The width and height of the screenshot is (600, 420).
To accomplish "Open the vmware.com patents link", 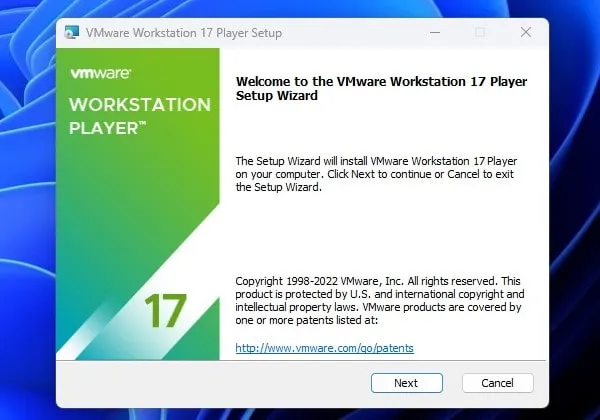I will [x=324, y=348].
